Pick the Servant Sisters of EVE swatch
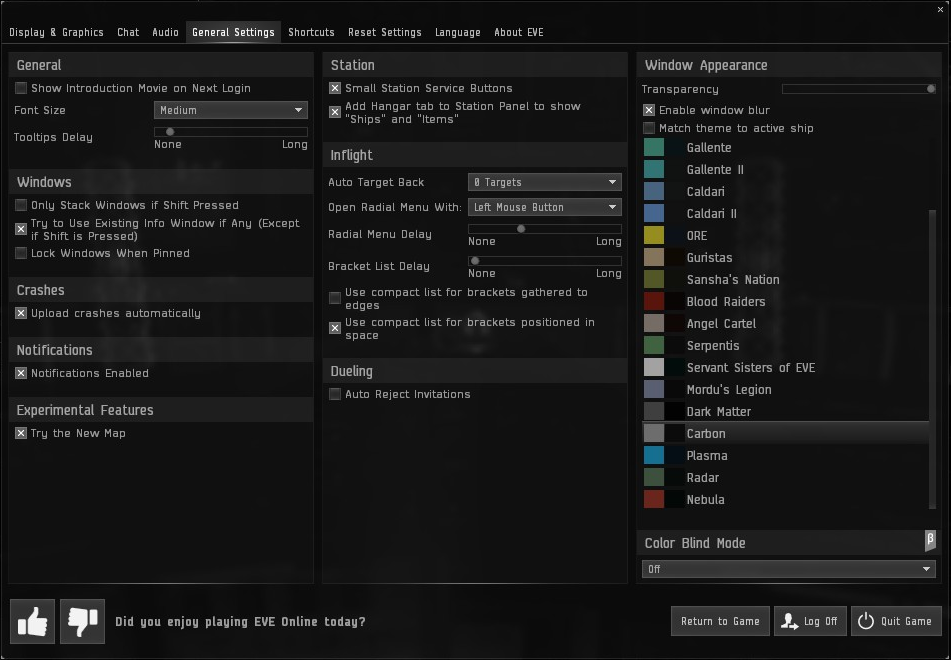Screen dimensions: 951x660 [654, 367]
